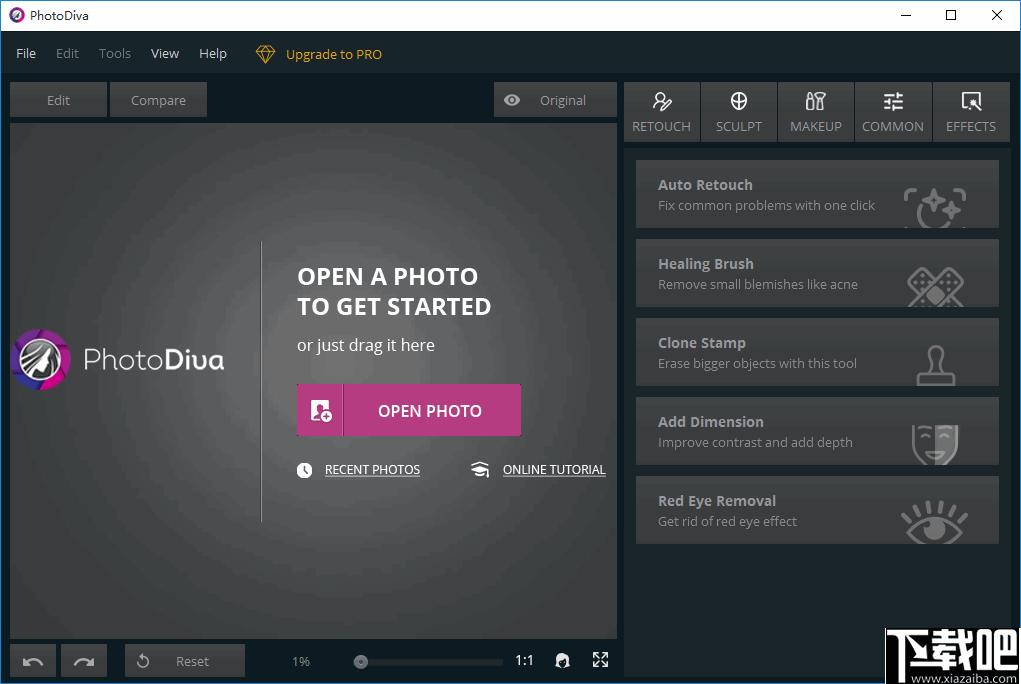Click the Compare view button

coord(158,100)
